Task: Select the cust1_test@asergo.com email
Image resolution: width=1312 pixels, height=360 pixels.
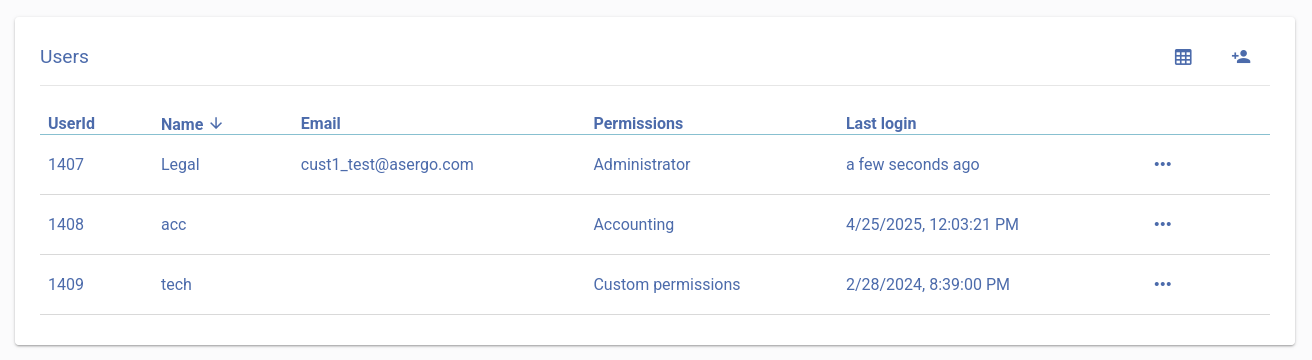Action: coord(387,164)
